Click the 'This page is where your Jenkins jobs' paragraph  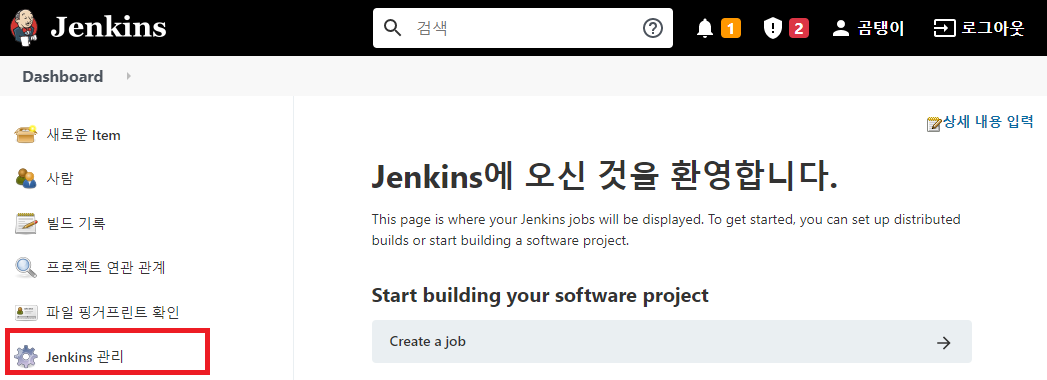(x=666, y=230)
